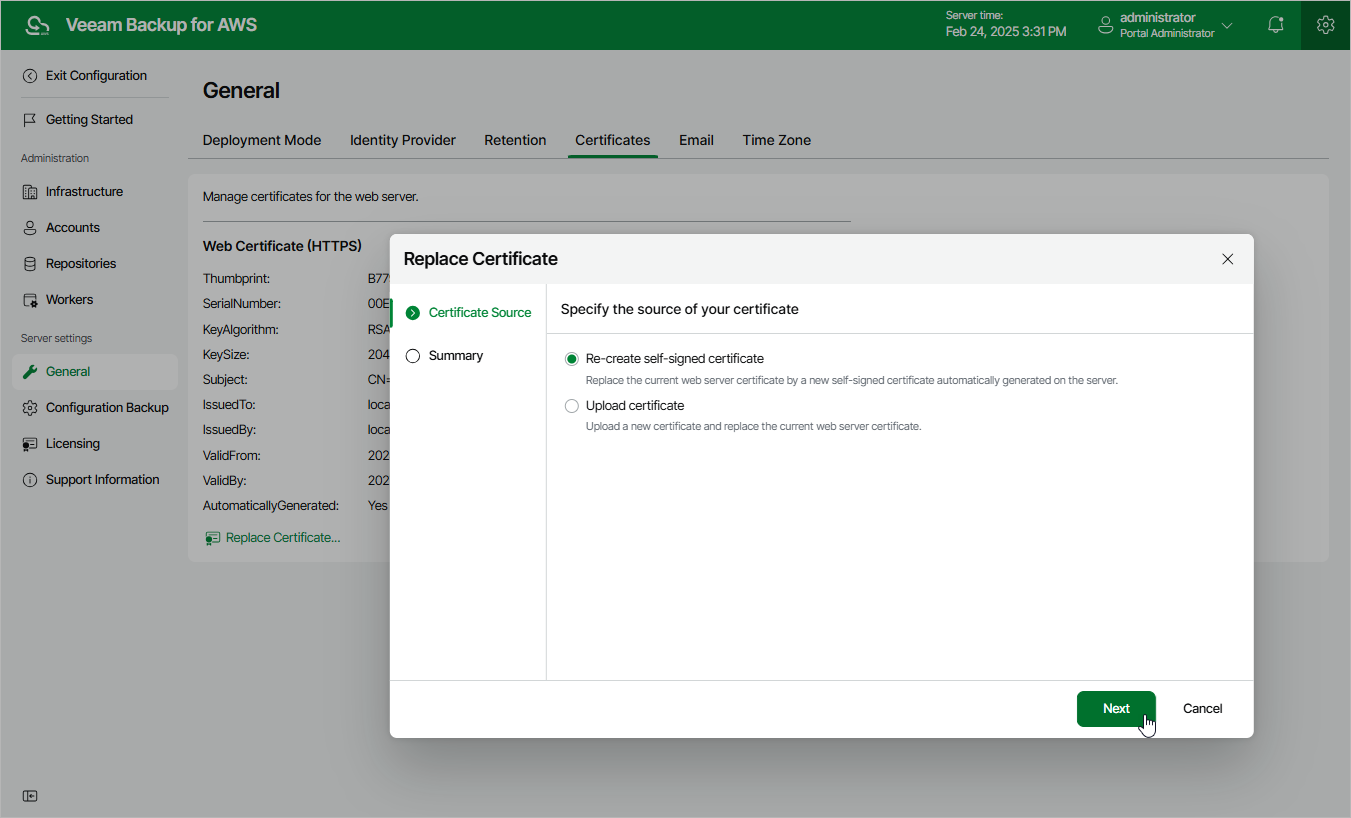Open Workers in the sidebar

click(69, 300)
